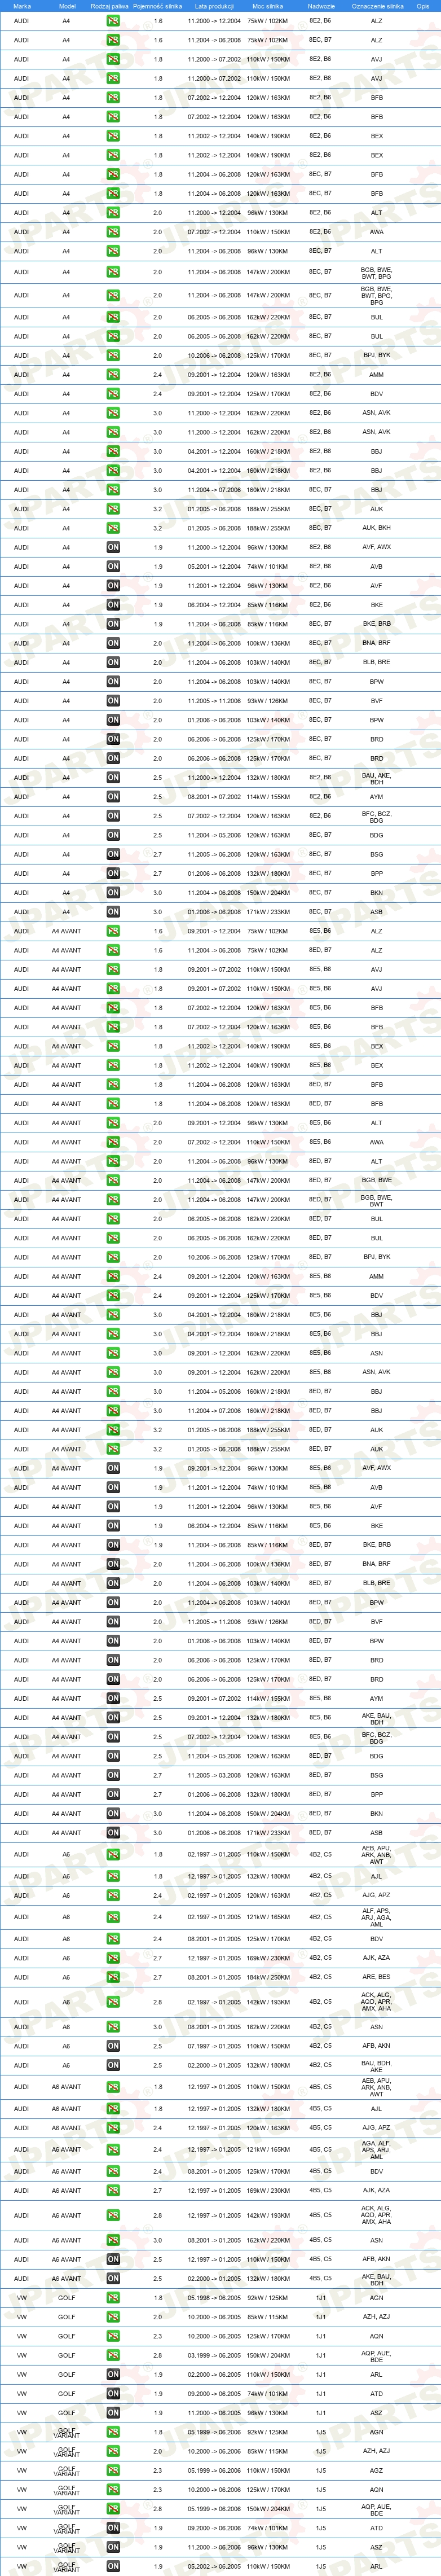Click diesel ON icon in A4 AVANT BDG row

pyautogui.click(x=113, y=1756)
